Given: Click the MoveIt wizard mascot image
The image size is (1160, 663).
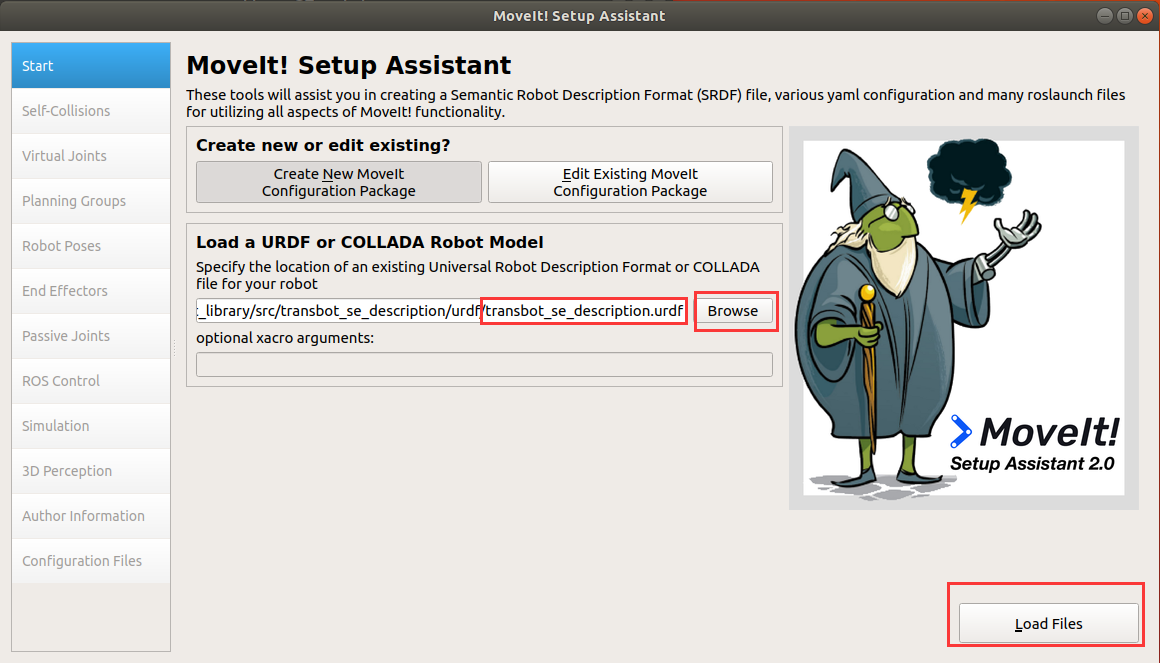Looking at the screenshot, I should tap(964, 318).
